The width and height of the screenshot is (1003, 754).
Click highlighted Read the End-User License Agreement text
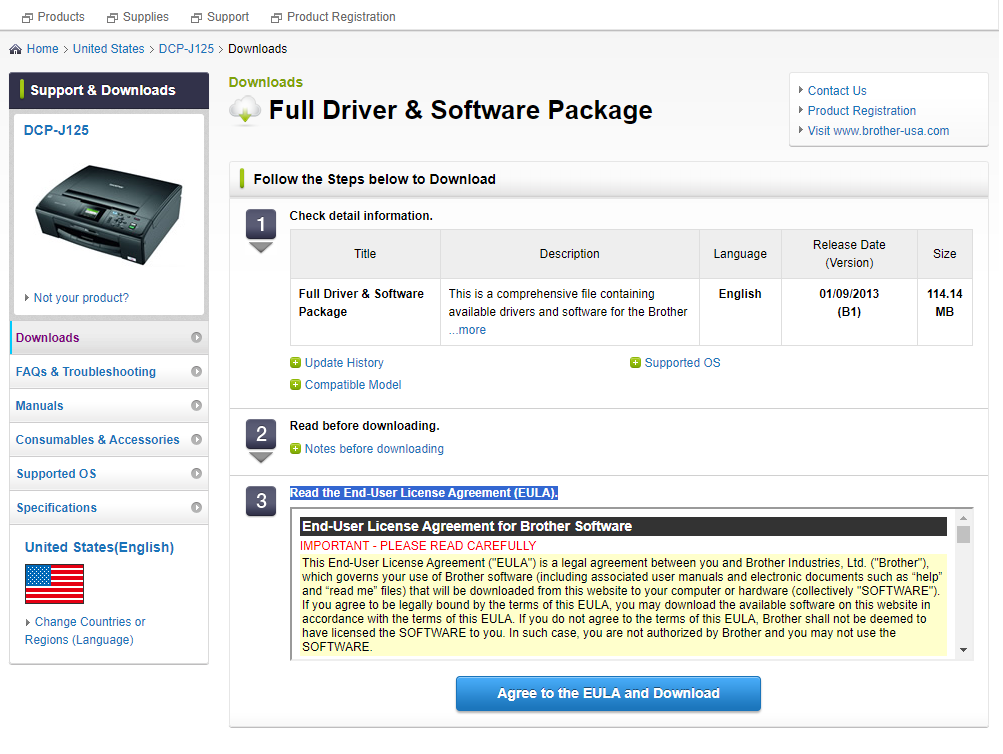(x=423, y=493)
